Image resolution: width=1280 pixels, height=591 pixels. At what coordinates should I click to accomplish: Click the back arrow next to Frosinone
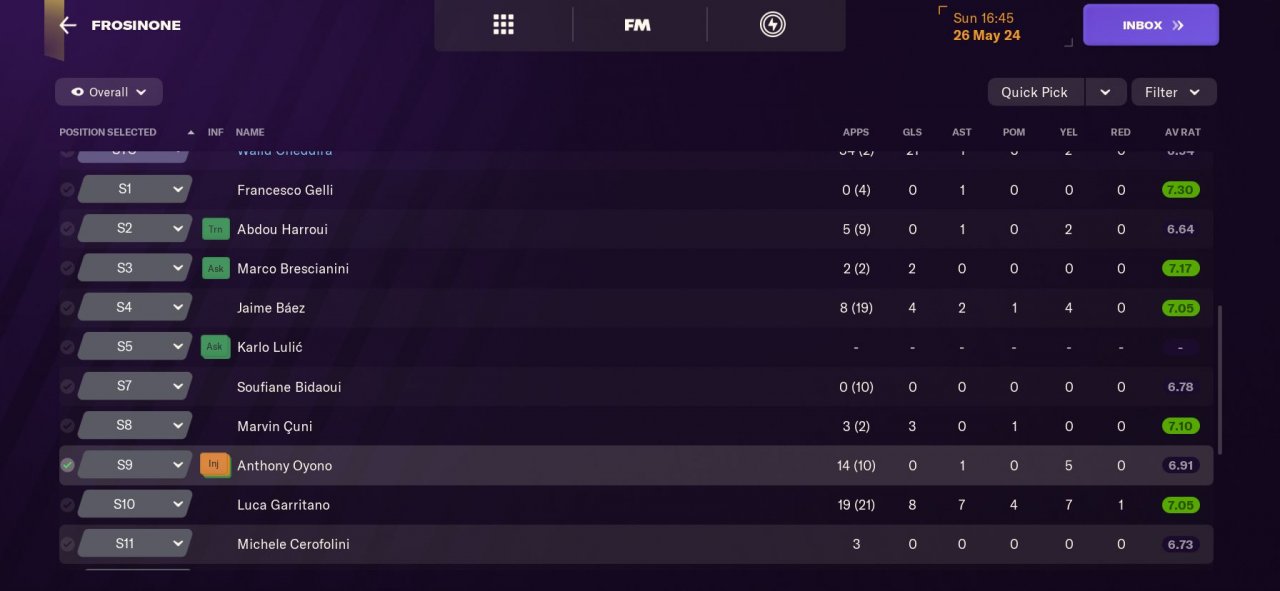pos(68,25)
